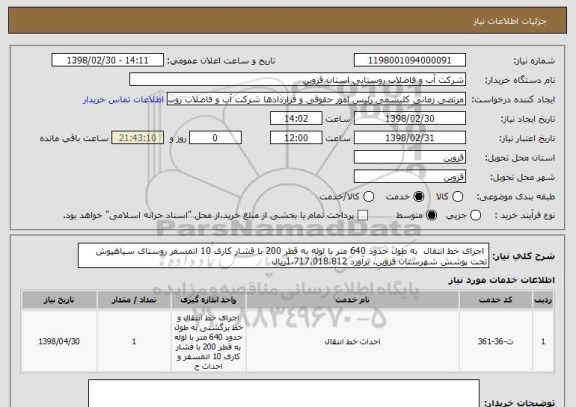Click the واحد اندازه گیری column header
This screenshot has height=407, width=576.
208,300
